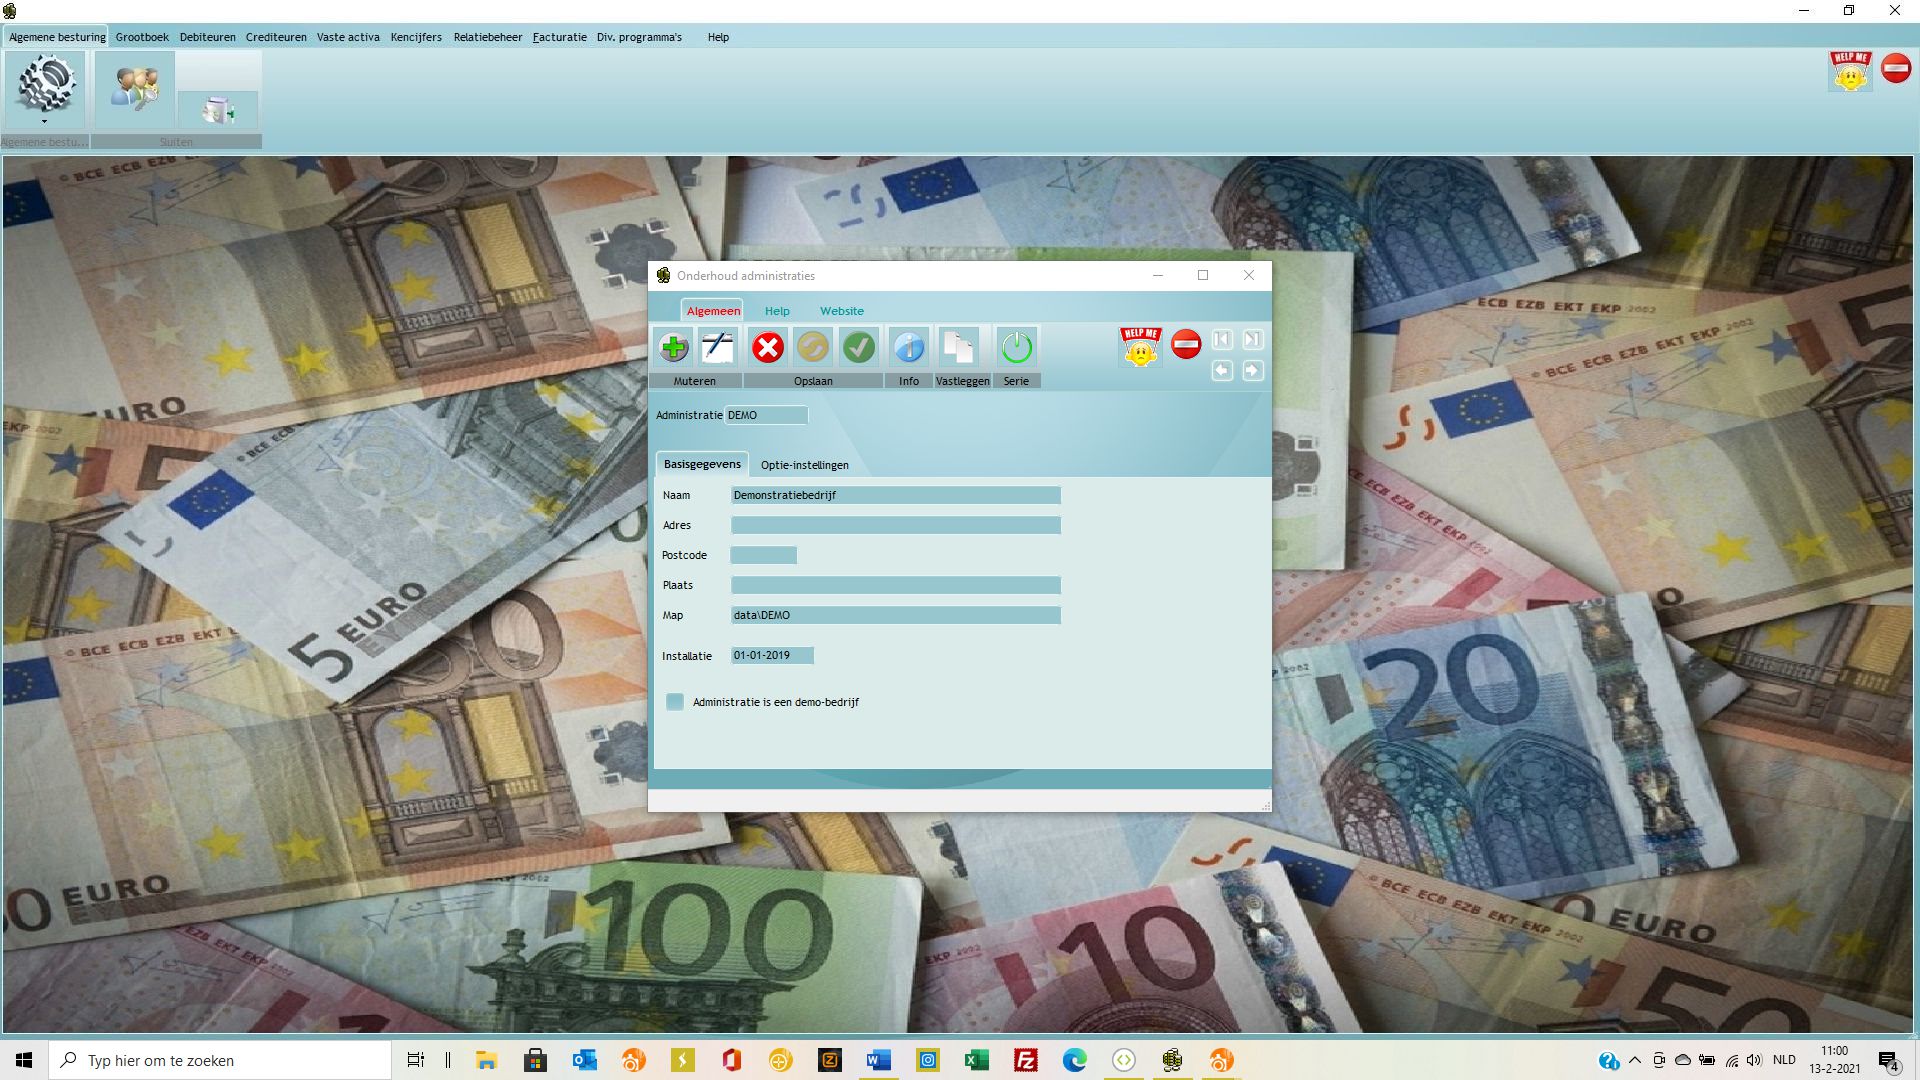Open the Vaste activa menu

(348, 37)
